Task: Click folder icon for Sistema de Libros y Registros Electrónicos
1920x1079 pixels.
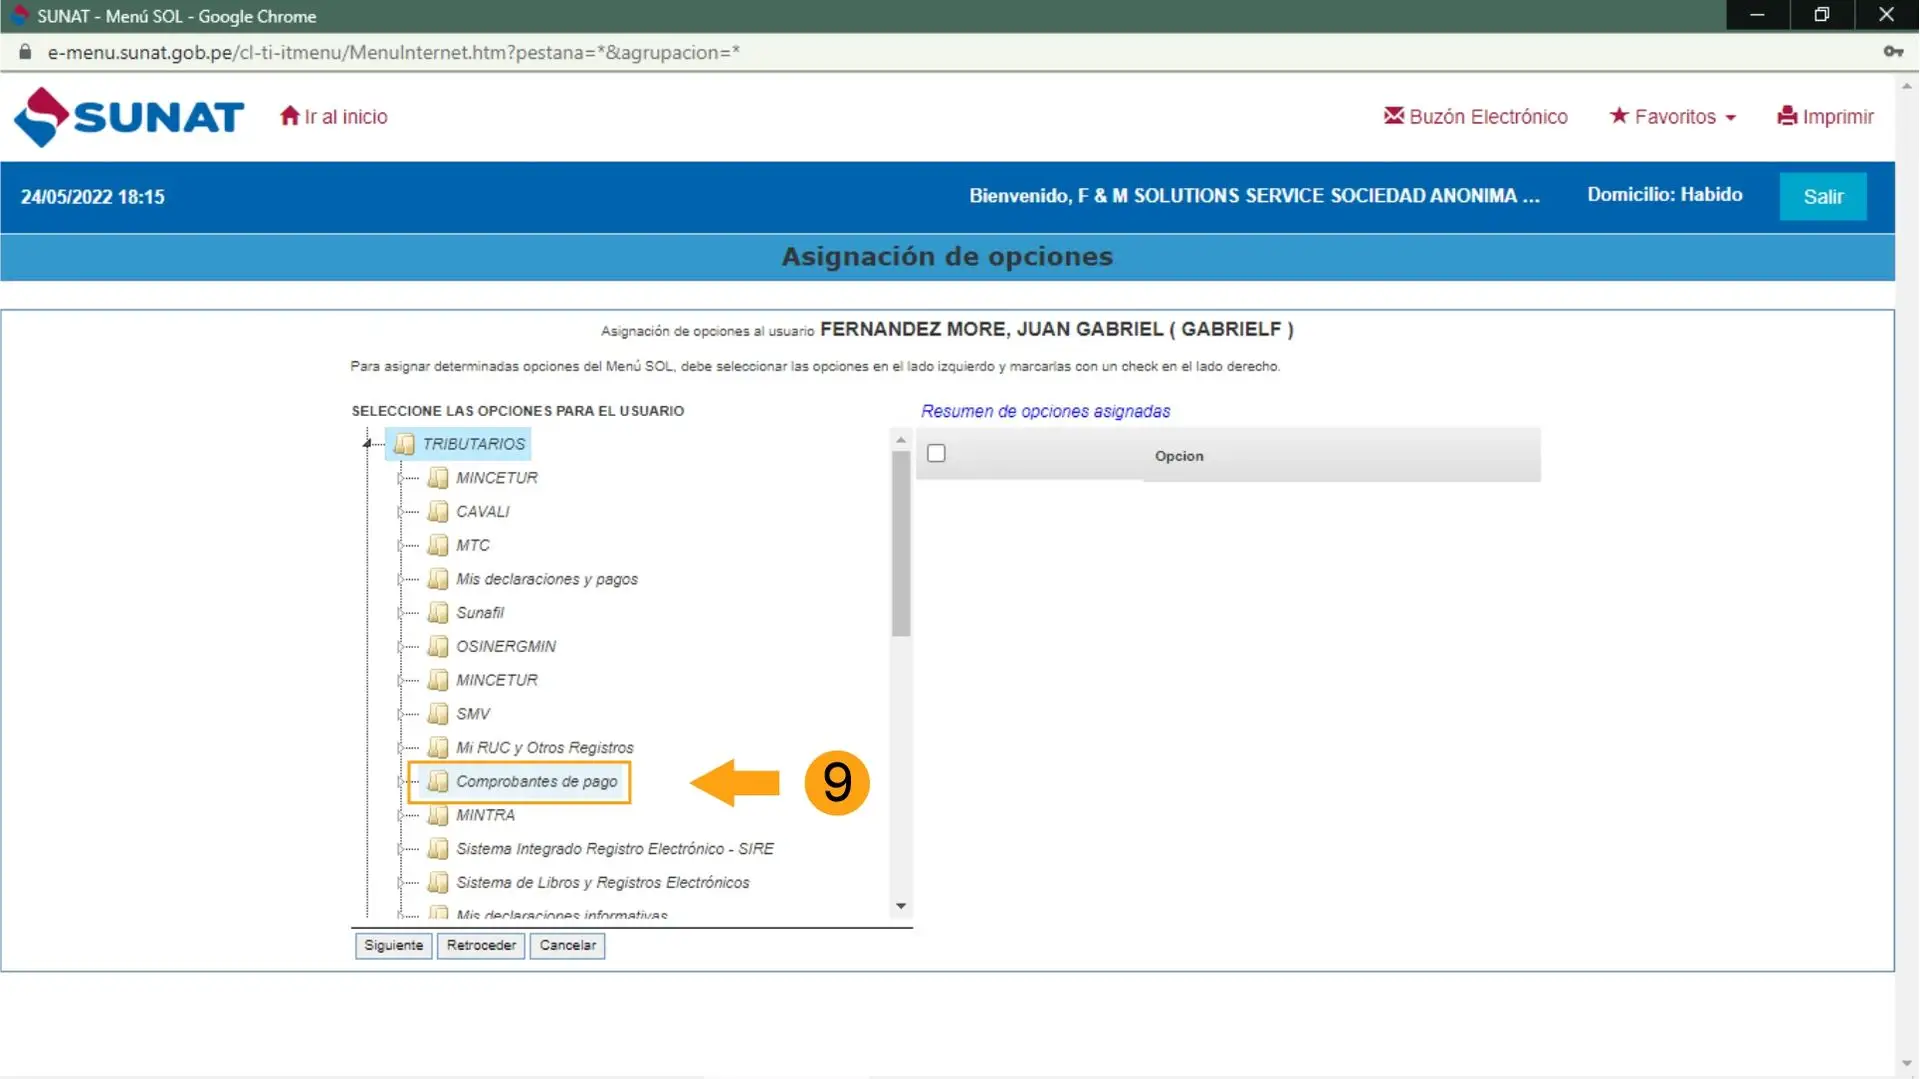Action: pos(438,883)
